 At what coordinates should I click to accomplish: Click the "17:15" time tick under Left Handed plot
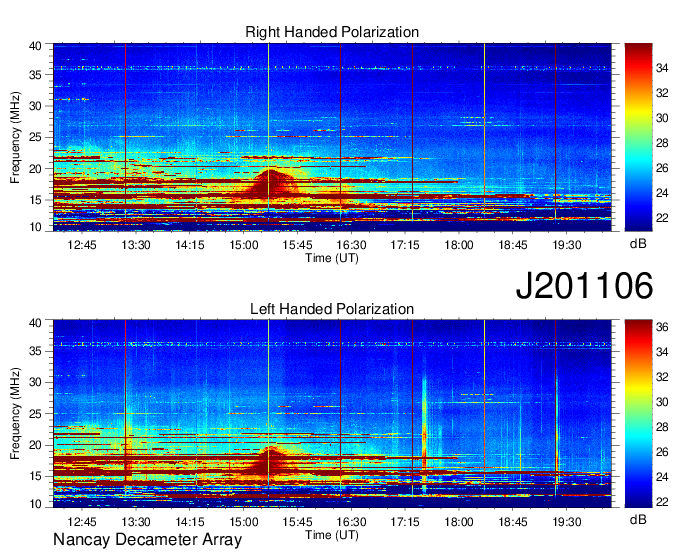[x=405, y=522]
